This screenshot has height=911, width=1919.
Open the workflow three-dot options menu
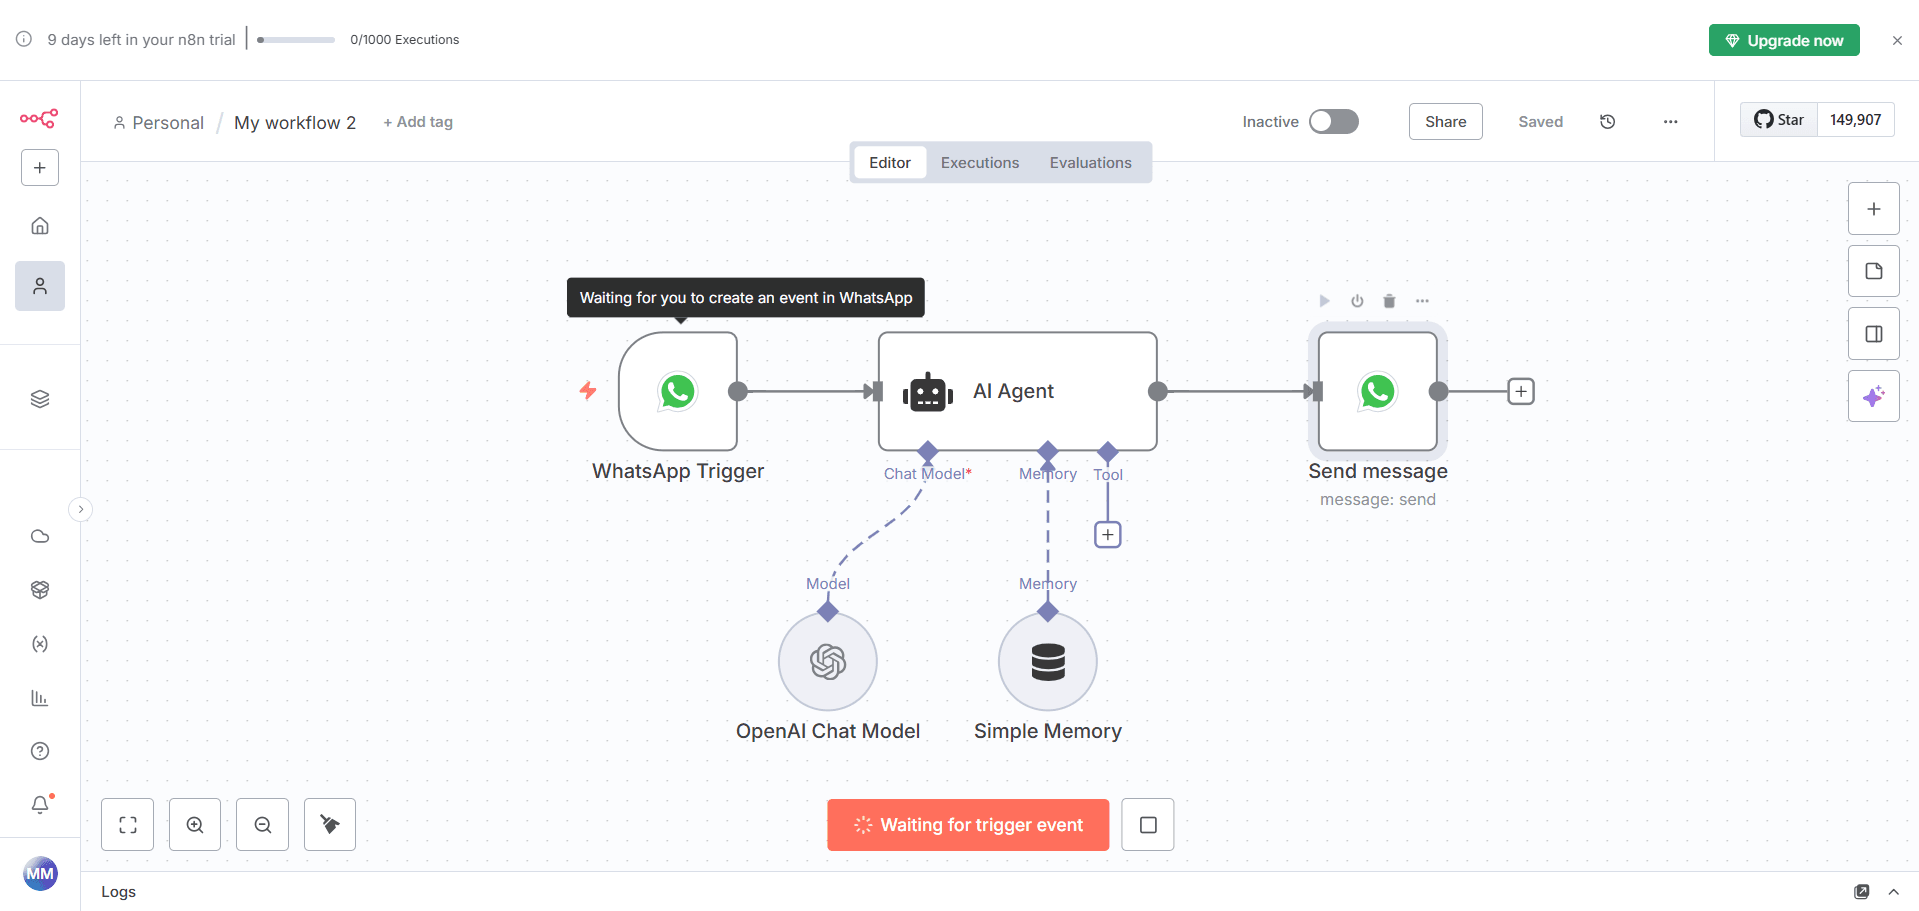[x=1670, y=122]
